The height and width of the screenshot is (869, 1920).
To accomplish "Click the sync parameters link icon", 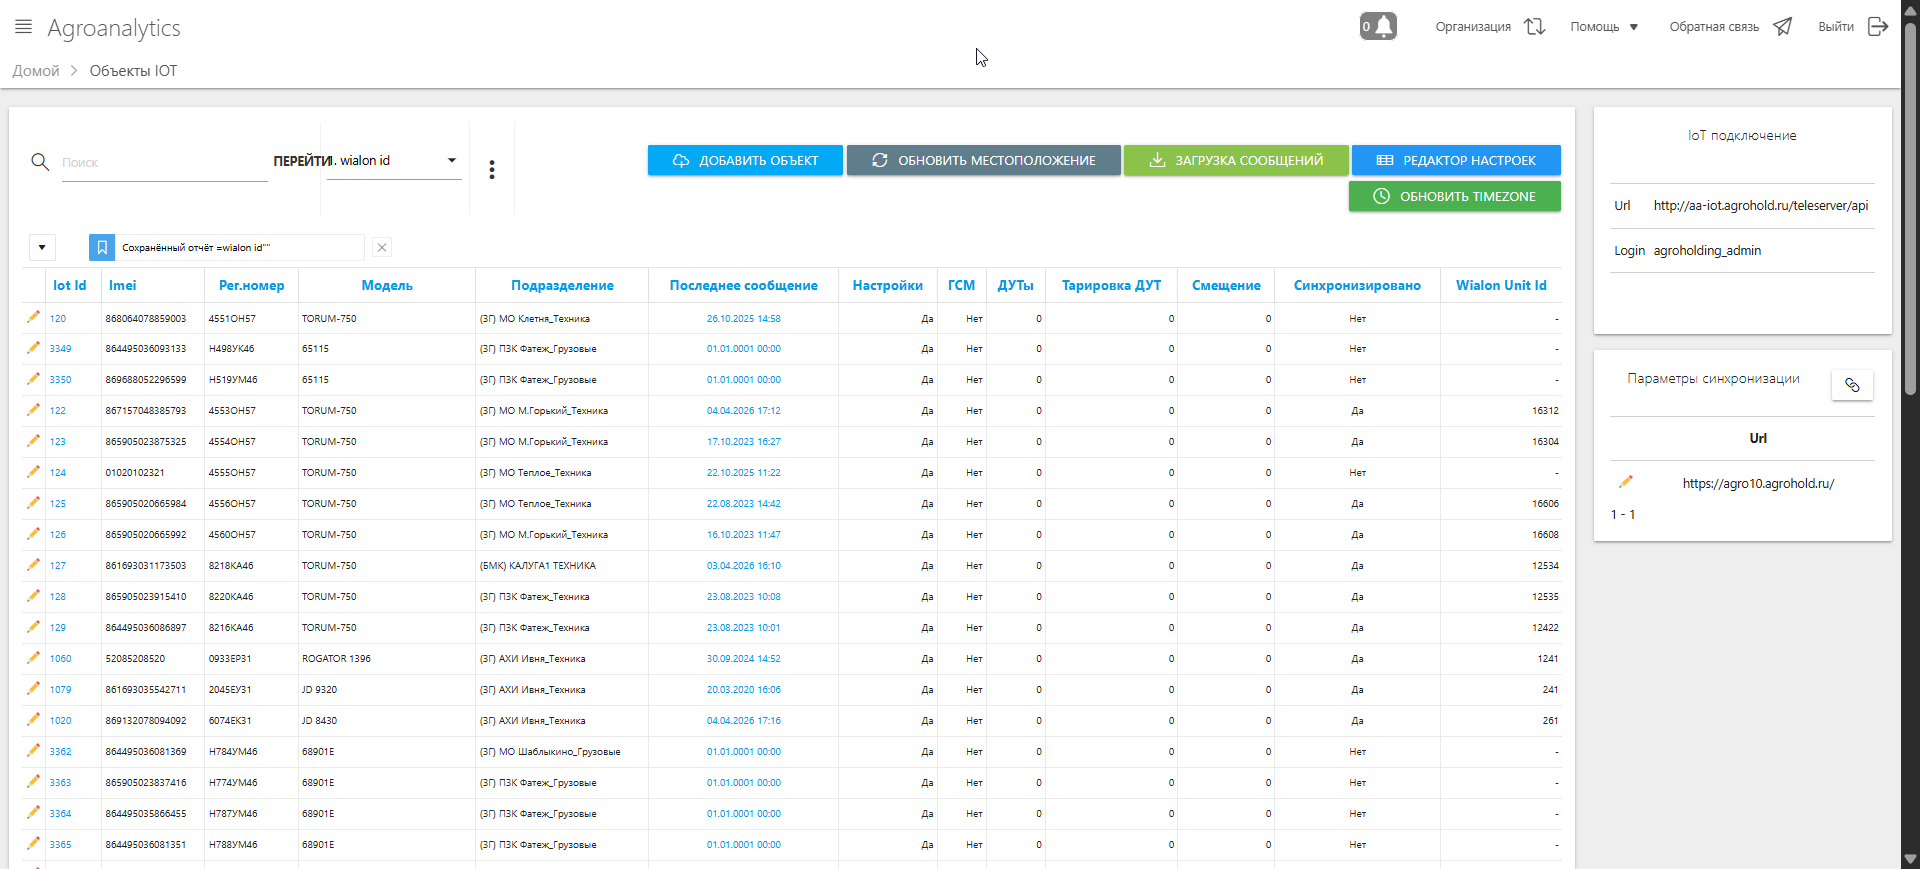I will coord(1851,385).
